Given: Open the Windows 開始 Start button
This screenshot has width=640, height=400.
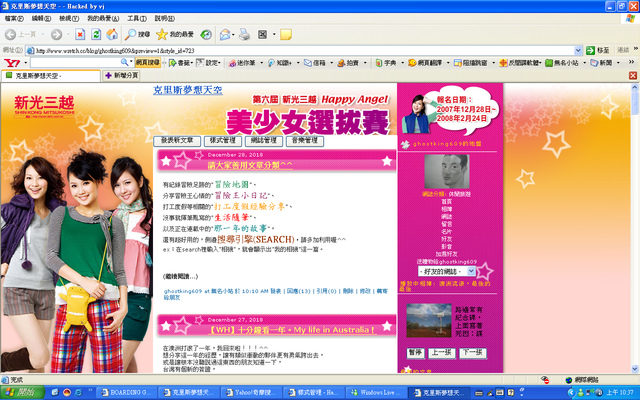Looking at the screenshot, I should point(22,392).
